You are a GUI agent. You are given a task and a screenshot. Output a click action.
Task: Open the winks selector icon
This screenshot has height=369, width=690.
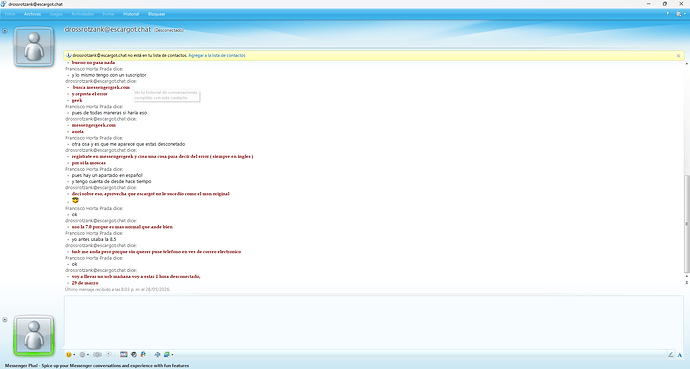(x=82, y=354)
